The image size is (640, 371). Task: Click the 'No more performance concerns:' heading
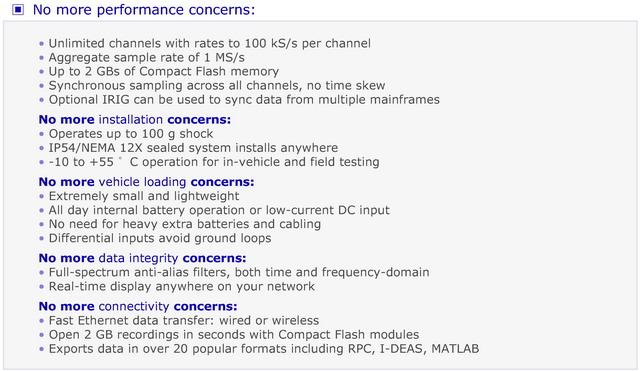coord(144,9)
